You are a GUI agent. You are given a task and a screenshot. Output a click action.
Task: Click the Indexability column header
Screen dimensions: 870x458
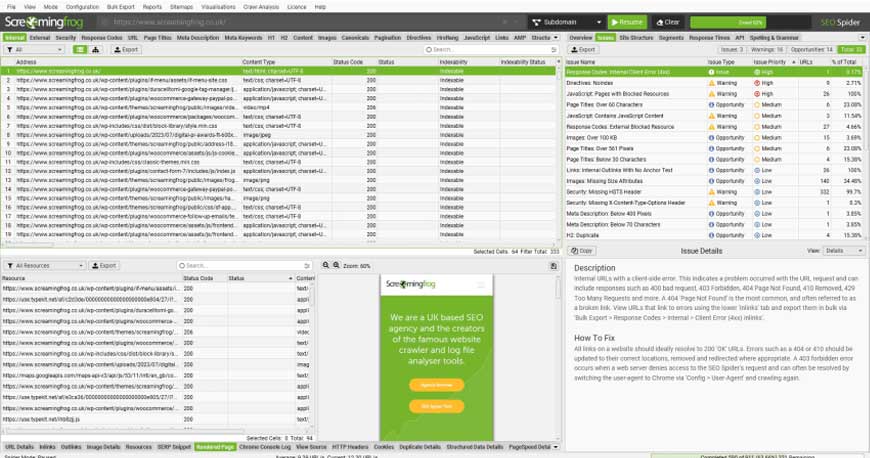[468, 62]
